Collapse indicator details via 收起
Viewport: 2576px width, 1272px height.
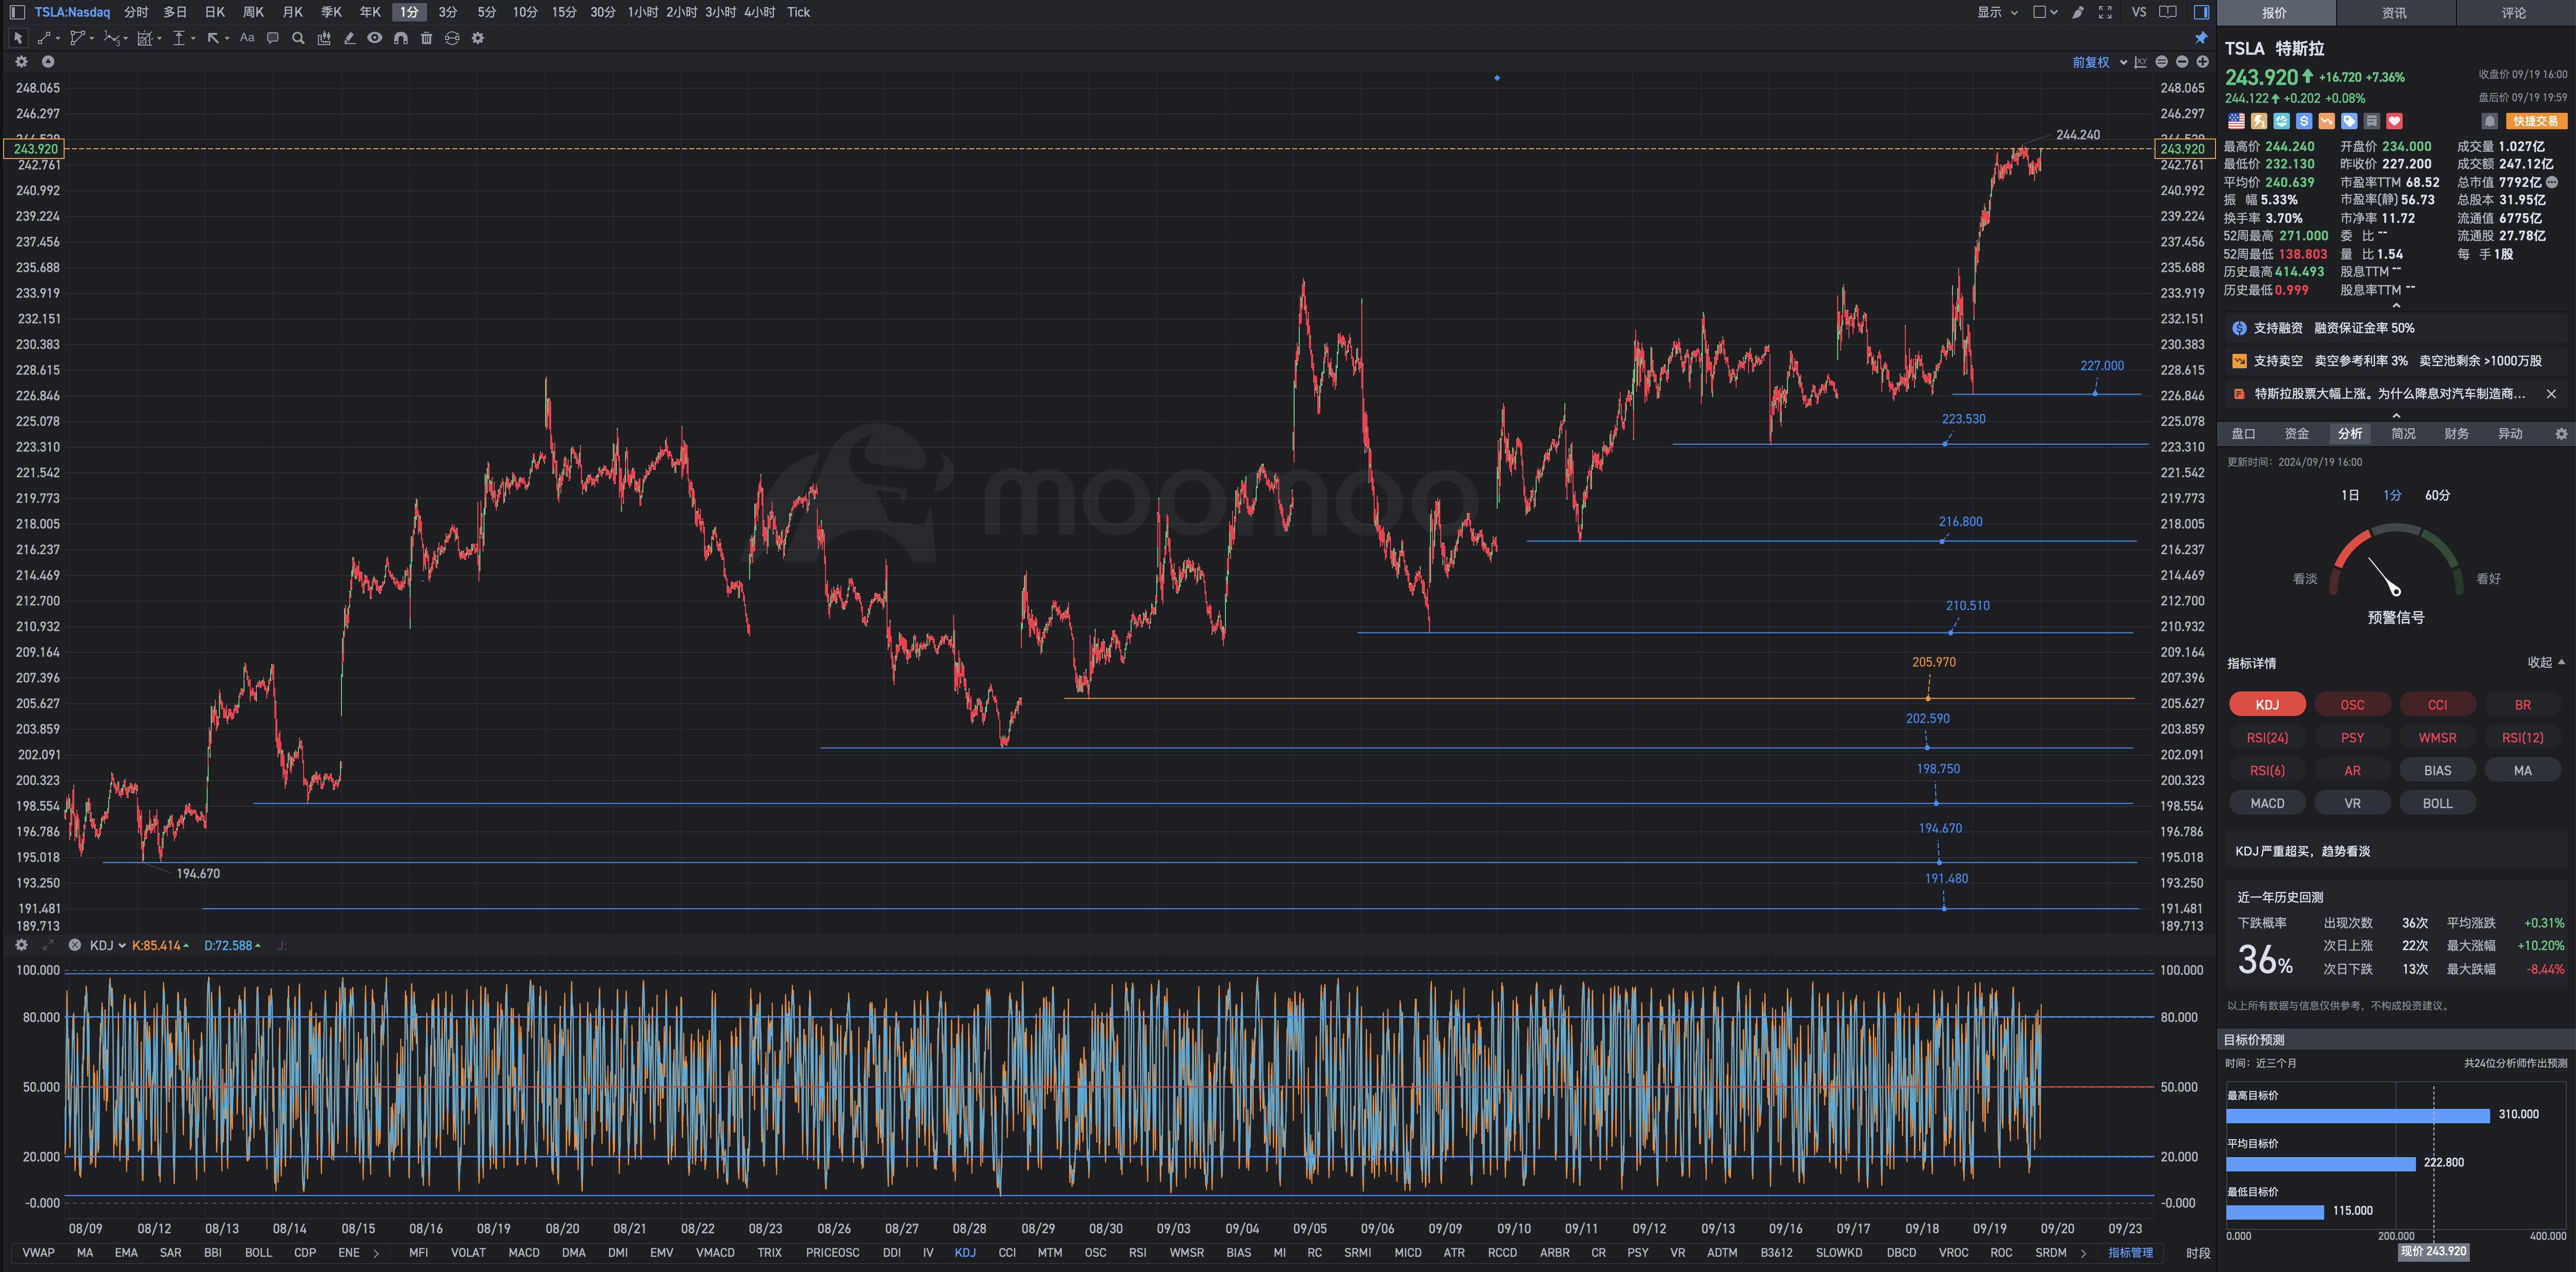click(x=2546, y=662)
